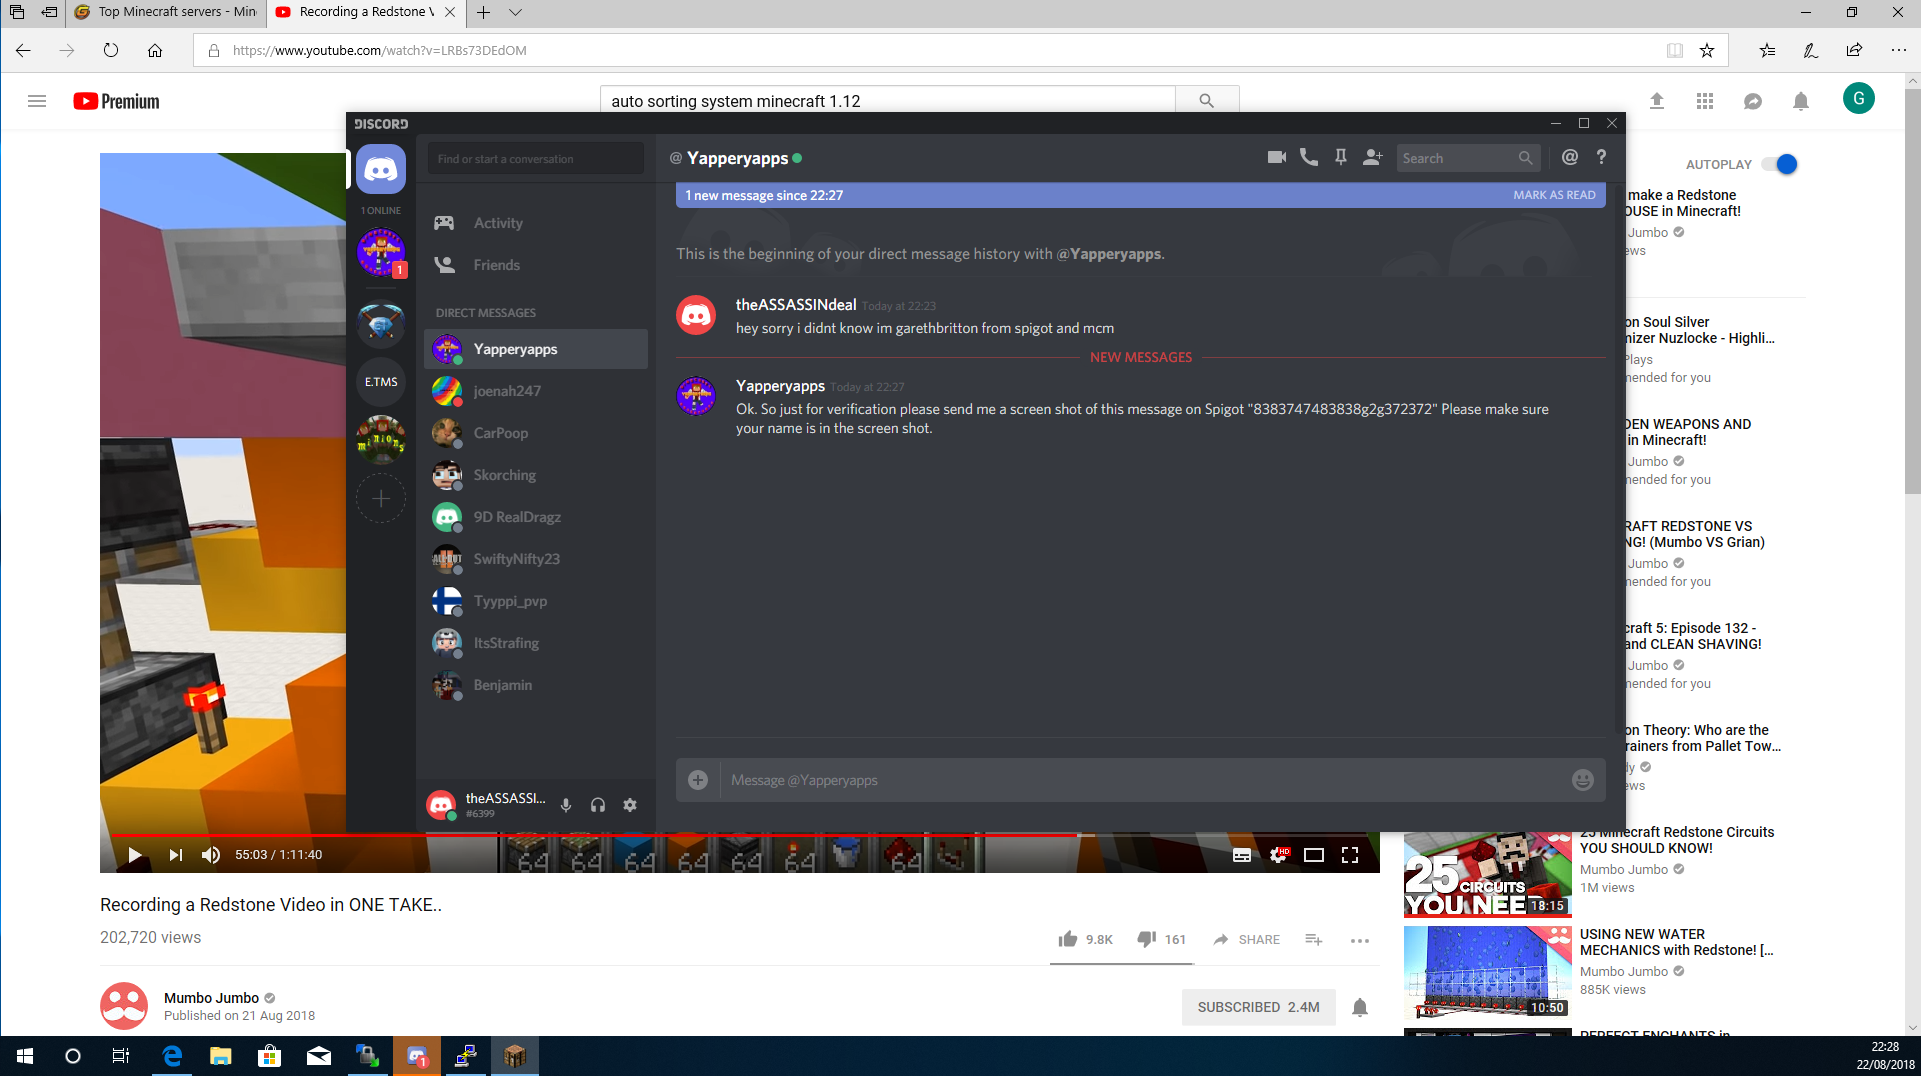Open Mumbo Jumbo channel link

pos(211,998)
